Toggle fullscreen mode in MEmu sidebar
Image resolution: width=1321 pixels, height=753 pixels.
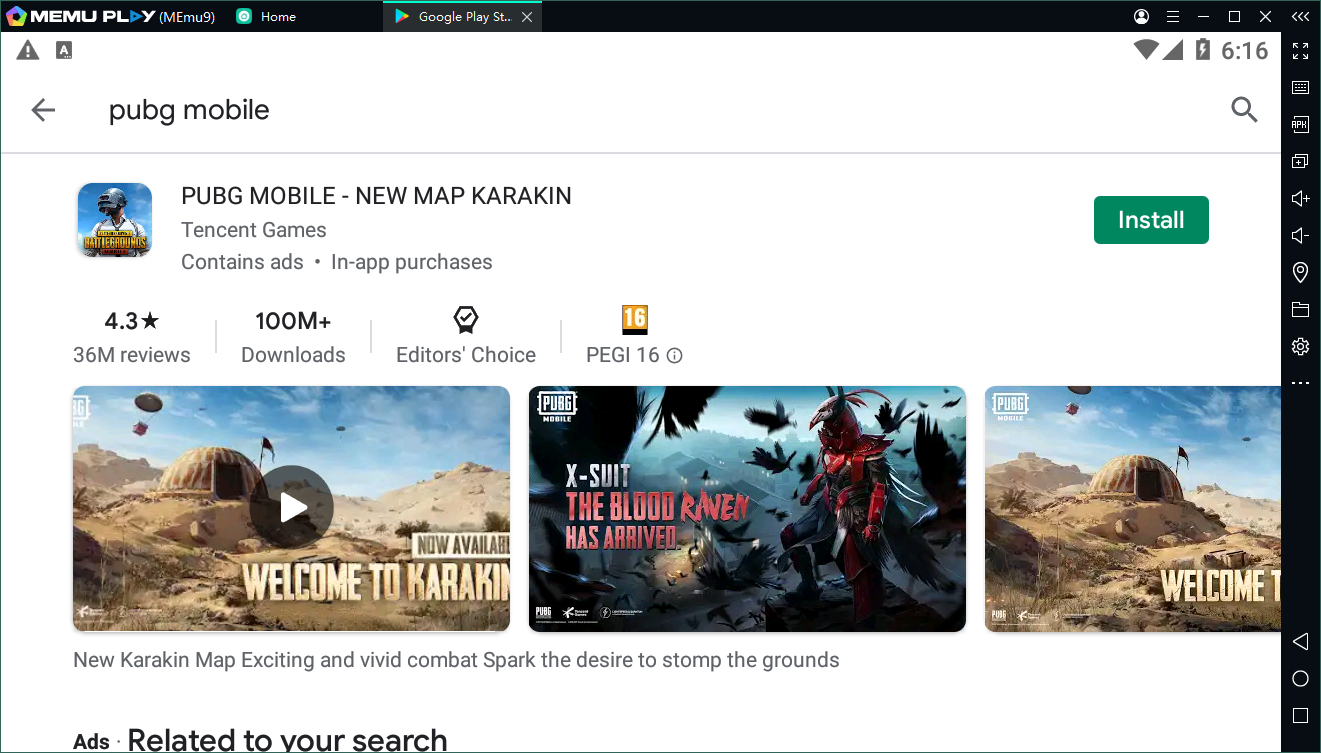tap(1300, 51)
